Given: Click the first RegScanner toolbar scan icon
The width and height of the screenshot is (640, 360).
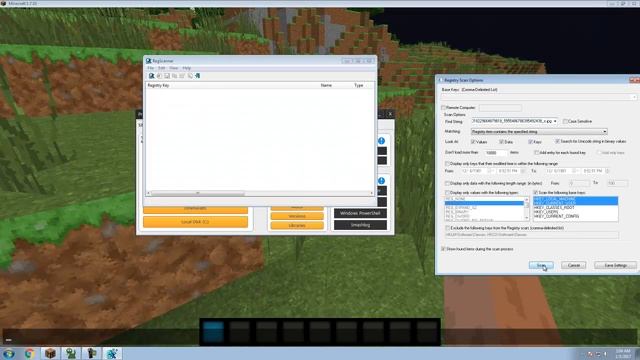Looking at the screenshot, I should (x=151, y=76).
